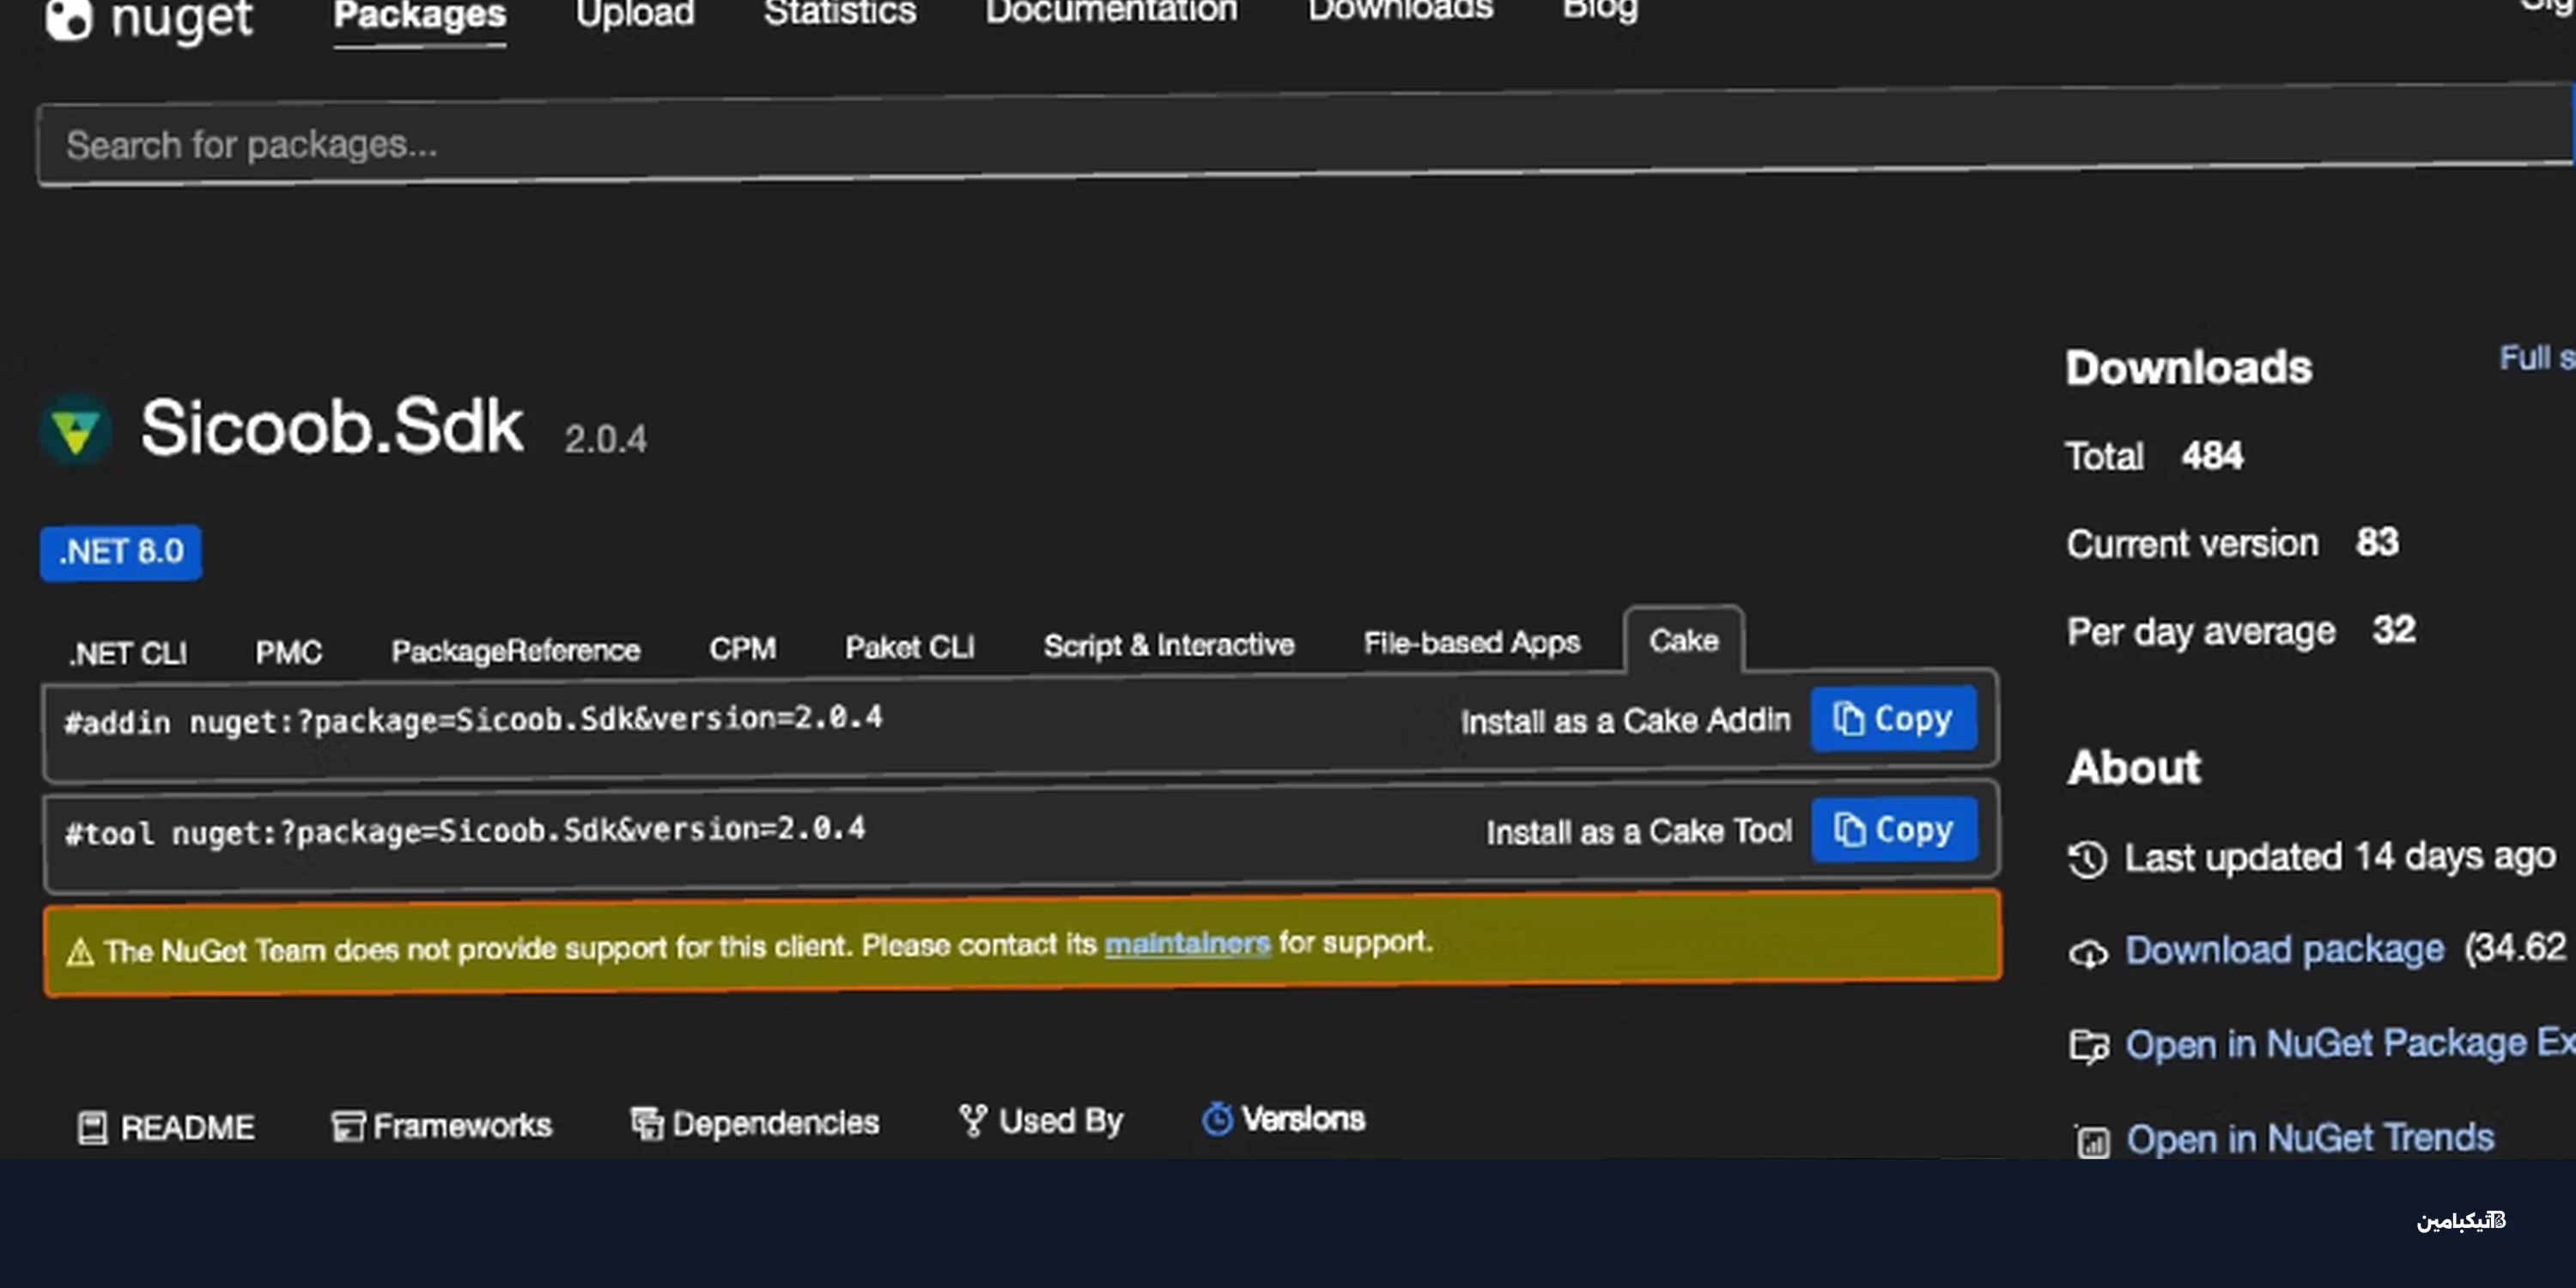Screen dimensions: 2576x1288
Task: Copy the Cake Addin install command
Action: (1893, 718)
